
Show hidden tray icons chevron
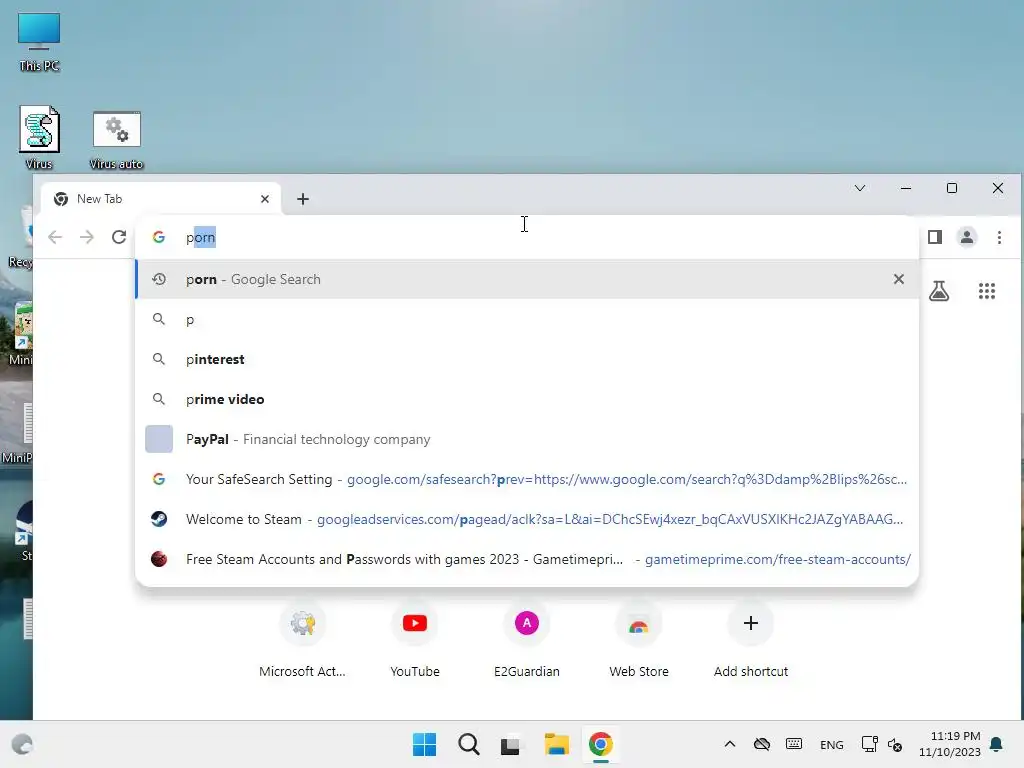pos(729,744)
